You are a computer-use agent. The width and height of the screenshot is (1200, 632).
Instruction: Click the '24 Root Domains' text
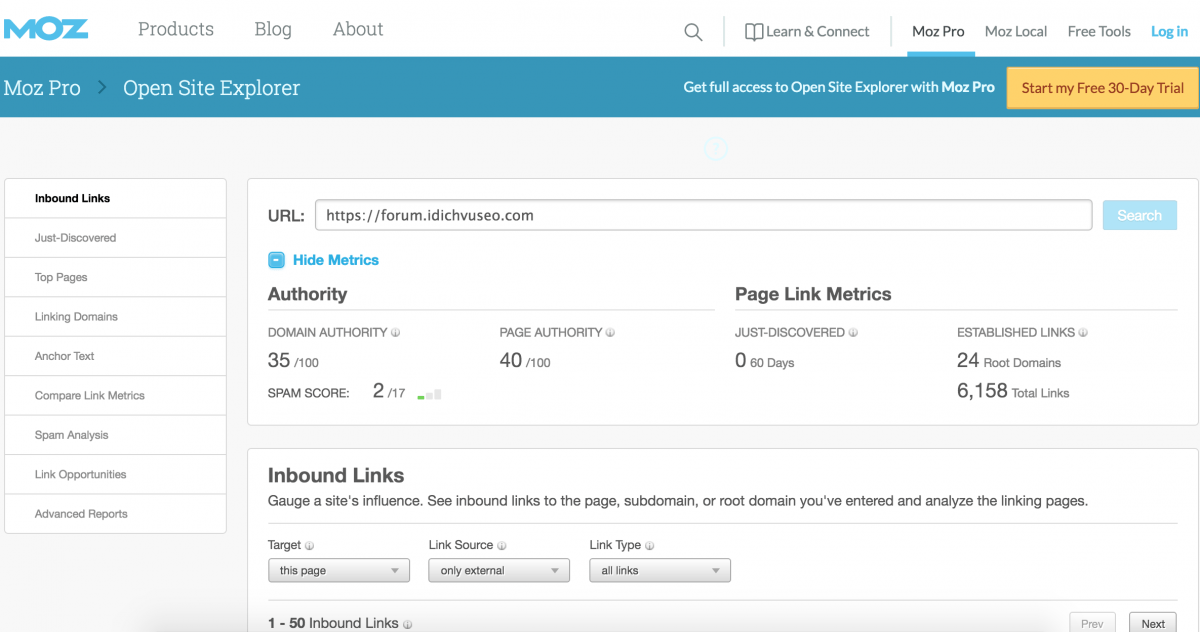tap(1009, 361)
